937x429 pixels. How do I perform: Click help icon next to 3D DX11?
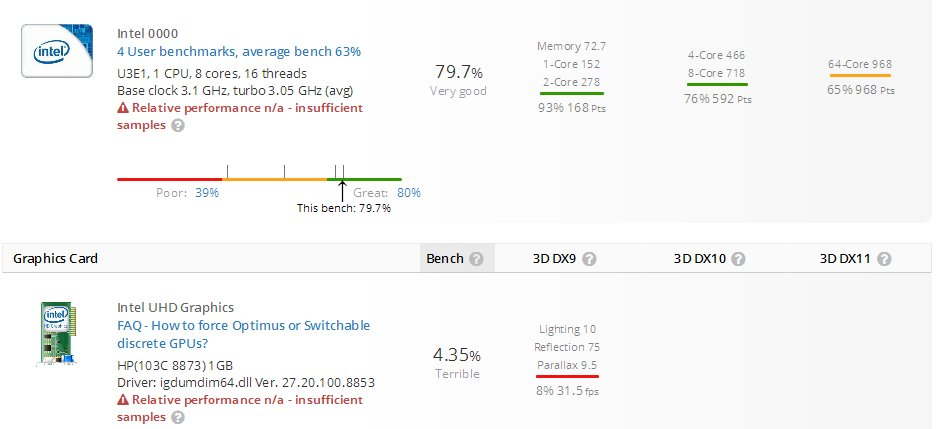(884, 259)
